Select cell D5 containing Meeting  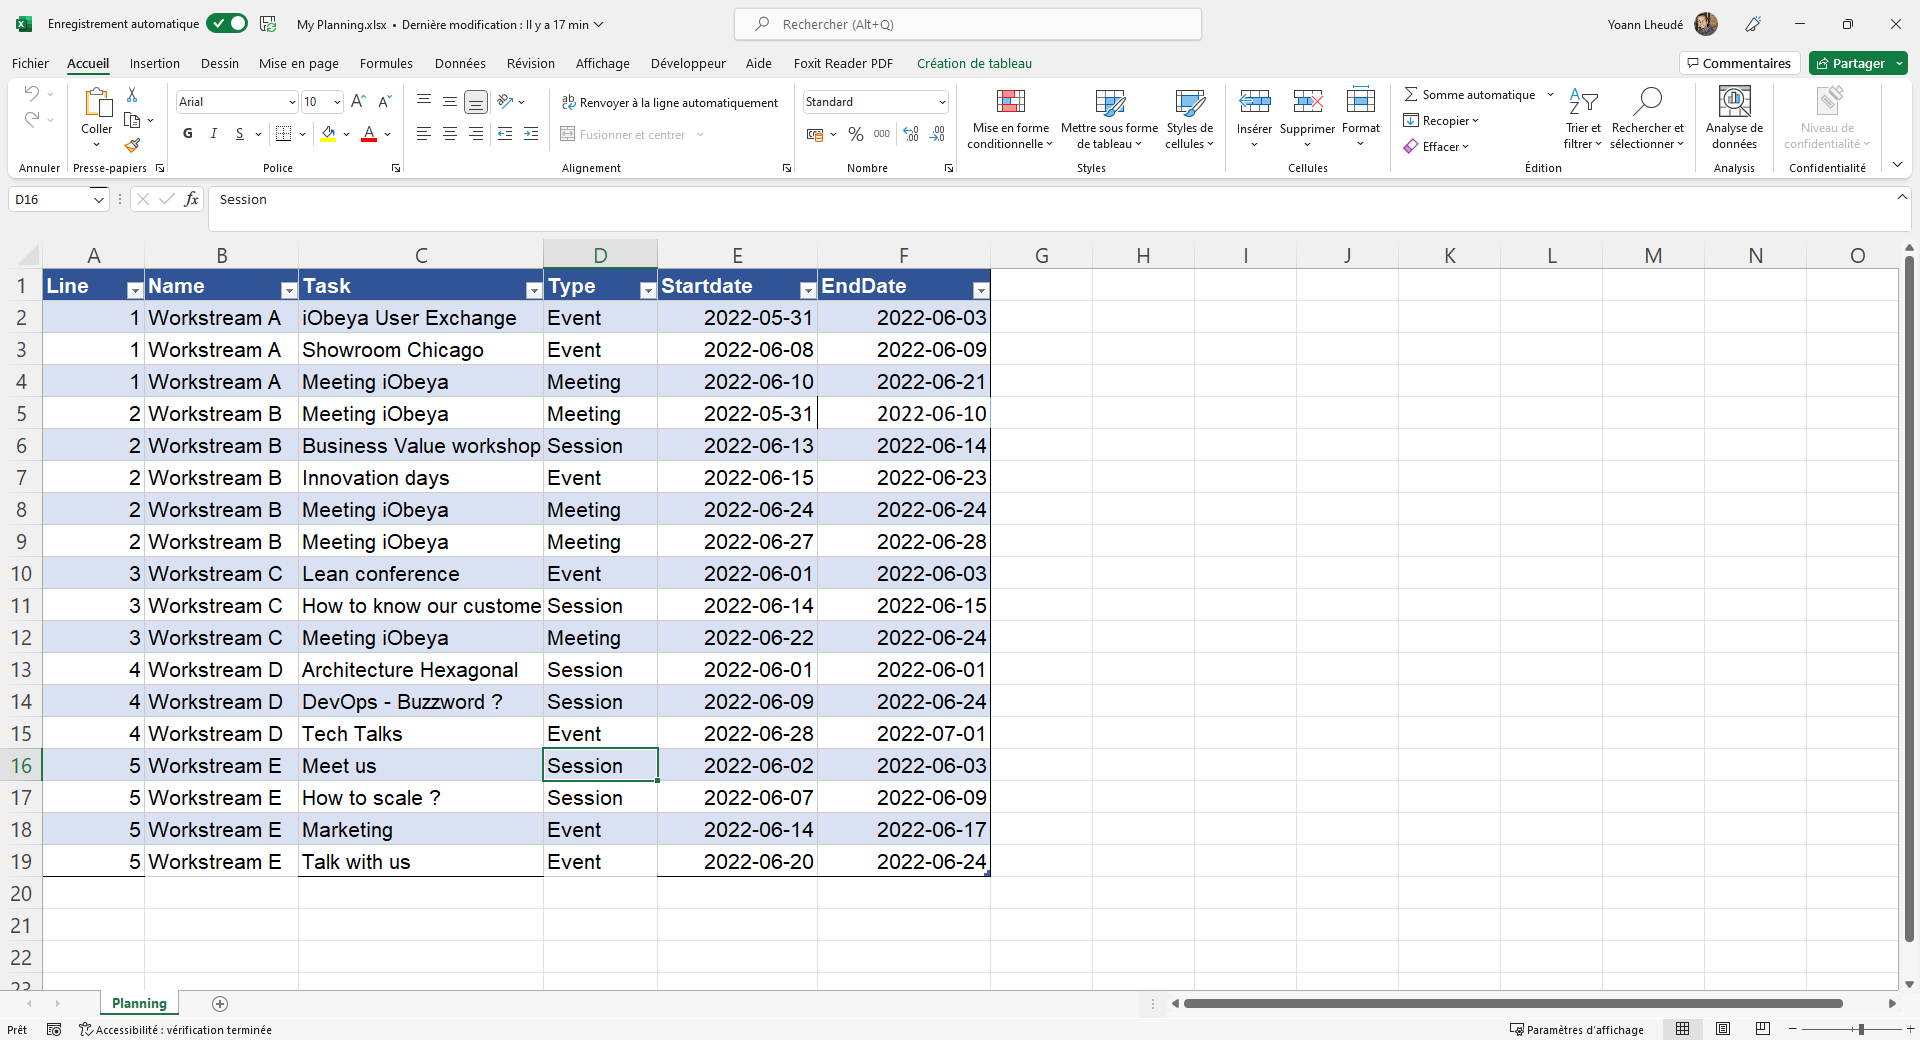pos(600,413)
